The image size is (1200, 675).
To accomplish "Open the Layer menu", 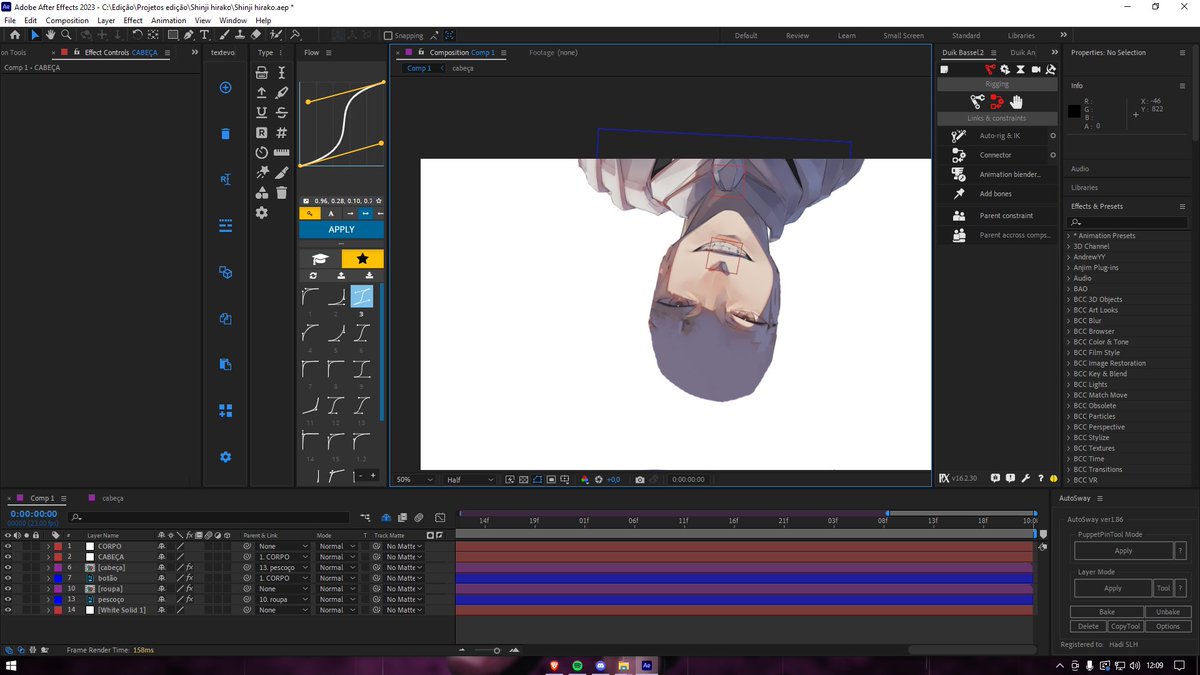I will [106, 20].
